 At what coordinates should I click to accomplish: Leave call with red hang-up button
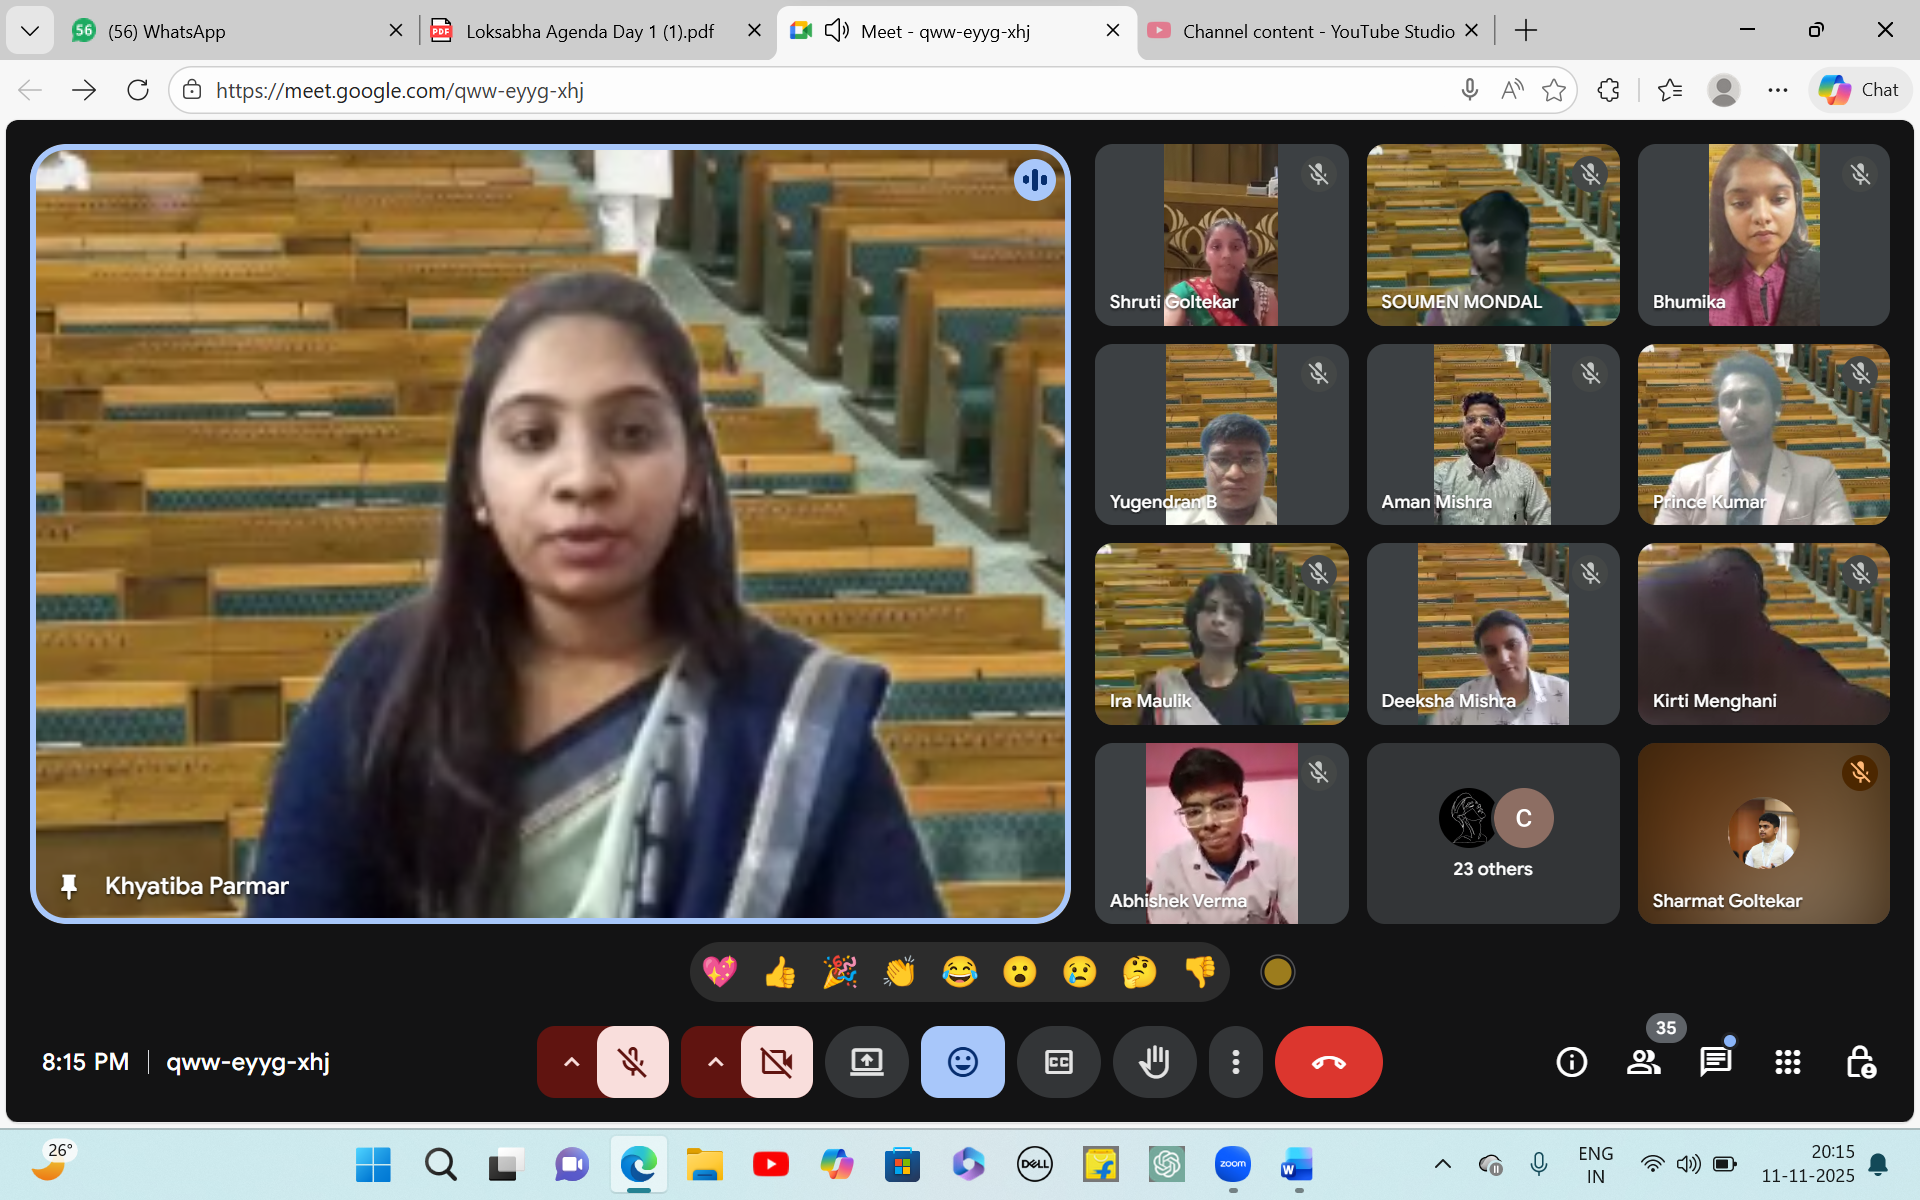click(x=1328, y=1062)
